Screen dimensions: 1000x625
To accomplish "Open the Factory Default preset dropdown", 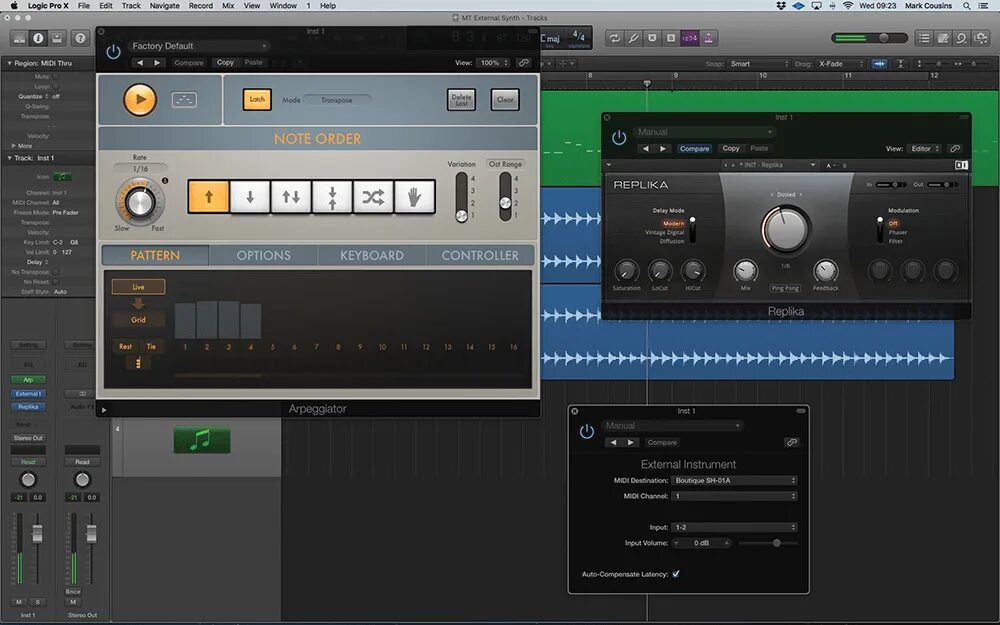I will [x=199, y=46].
